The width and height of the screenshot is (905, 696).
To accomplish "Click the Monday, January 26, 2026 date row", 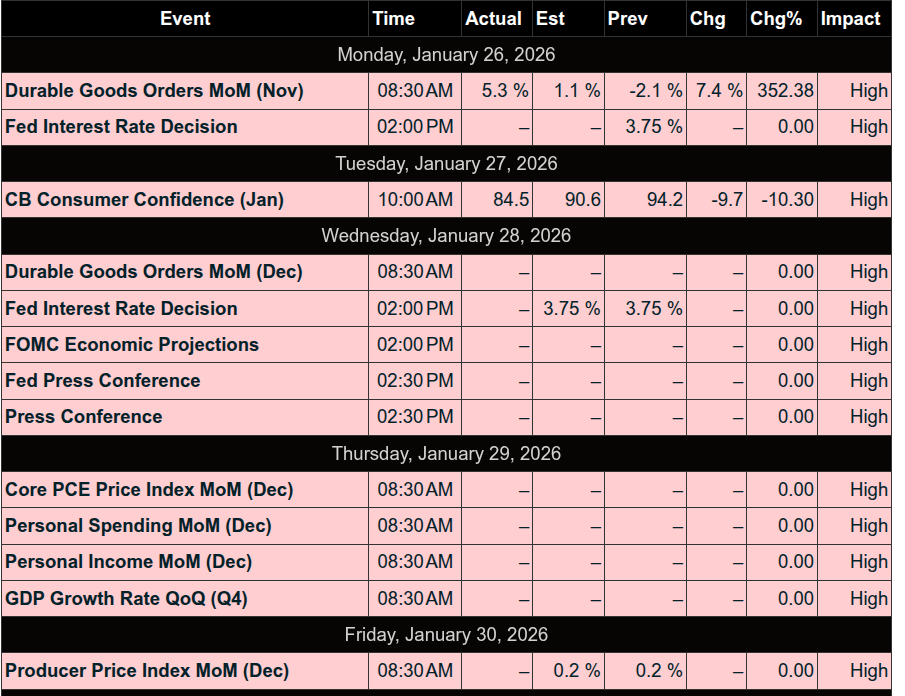I will 446,55.
